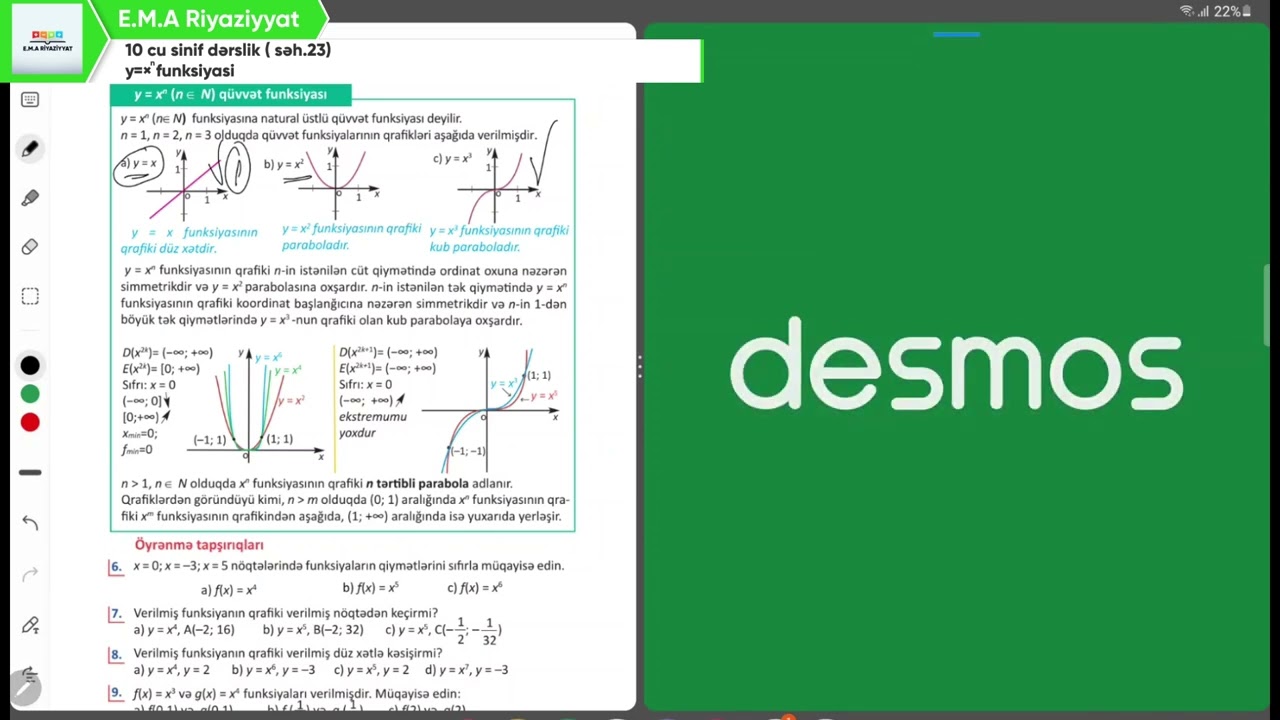Open the pen-with-text handwriting tool
The image size is (1280, 720).
[x=30, y=626]
